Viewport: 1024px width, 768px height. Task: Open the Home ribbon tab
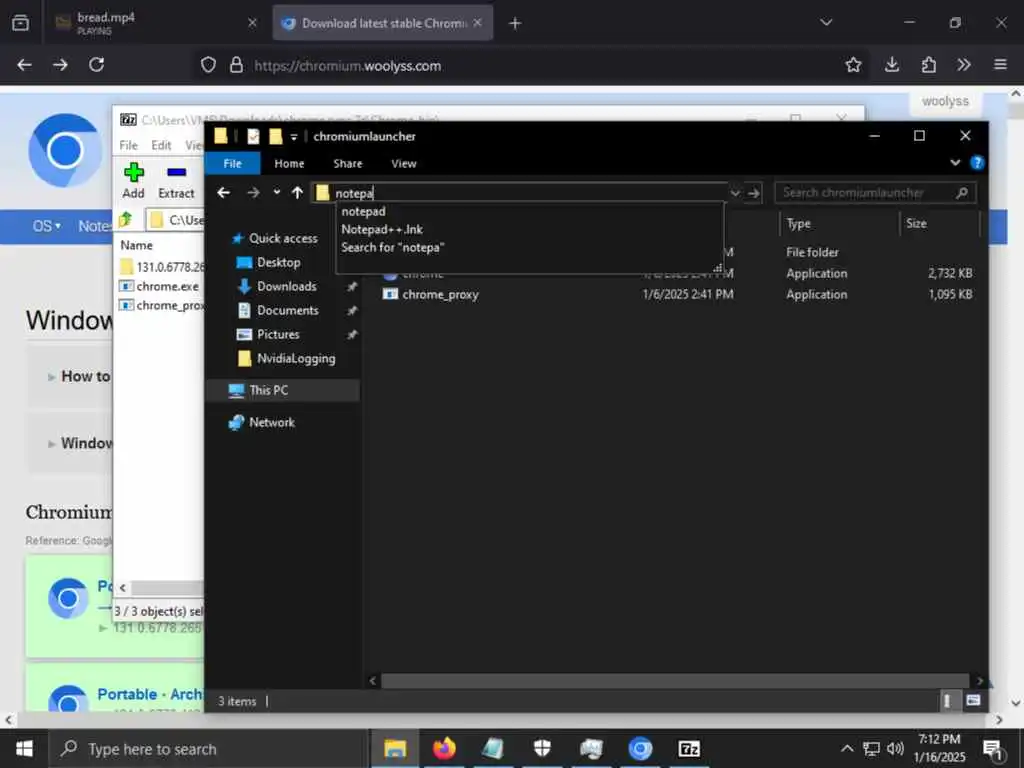tap(289, 163)
